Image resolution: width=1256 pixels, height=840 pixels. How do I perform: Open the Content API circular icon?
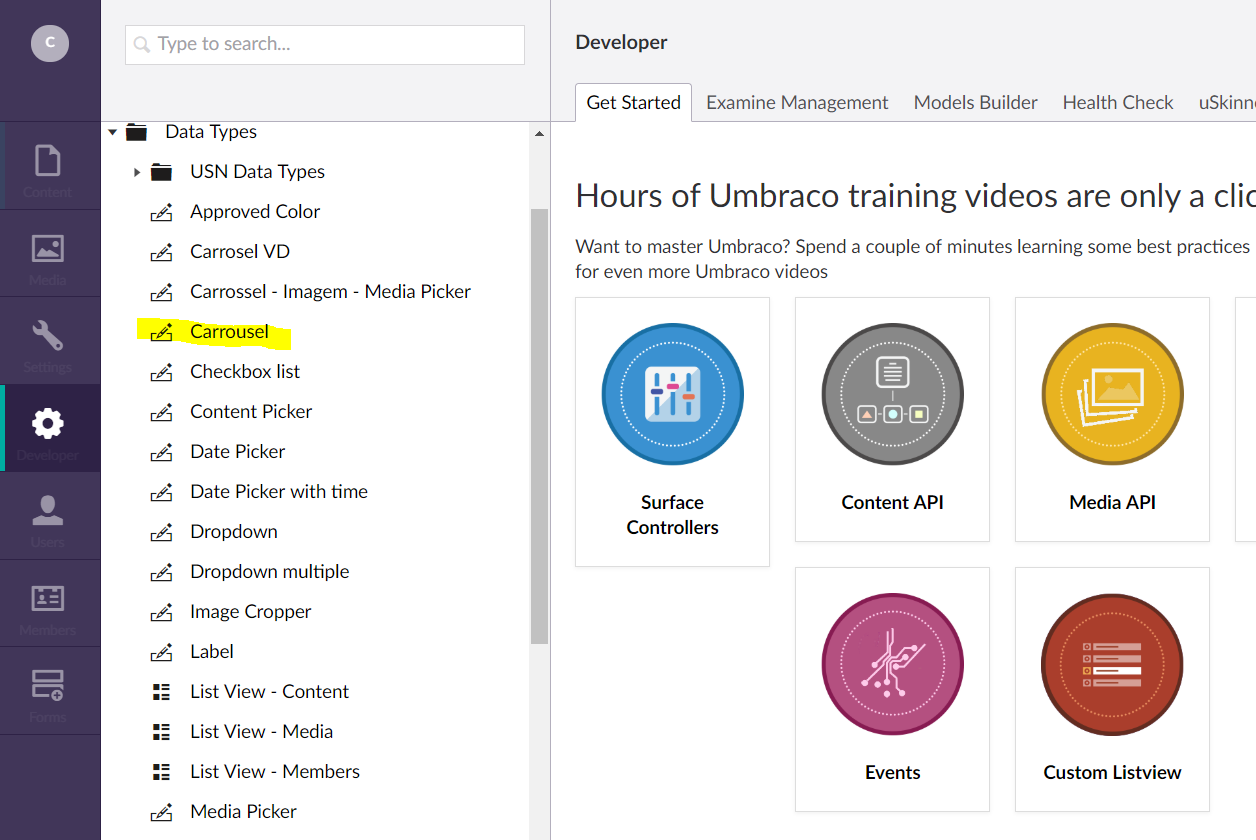(893, 394)
